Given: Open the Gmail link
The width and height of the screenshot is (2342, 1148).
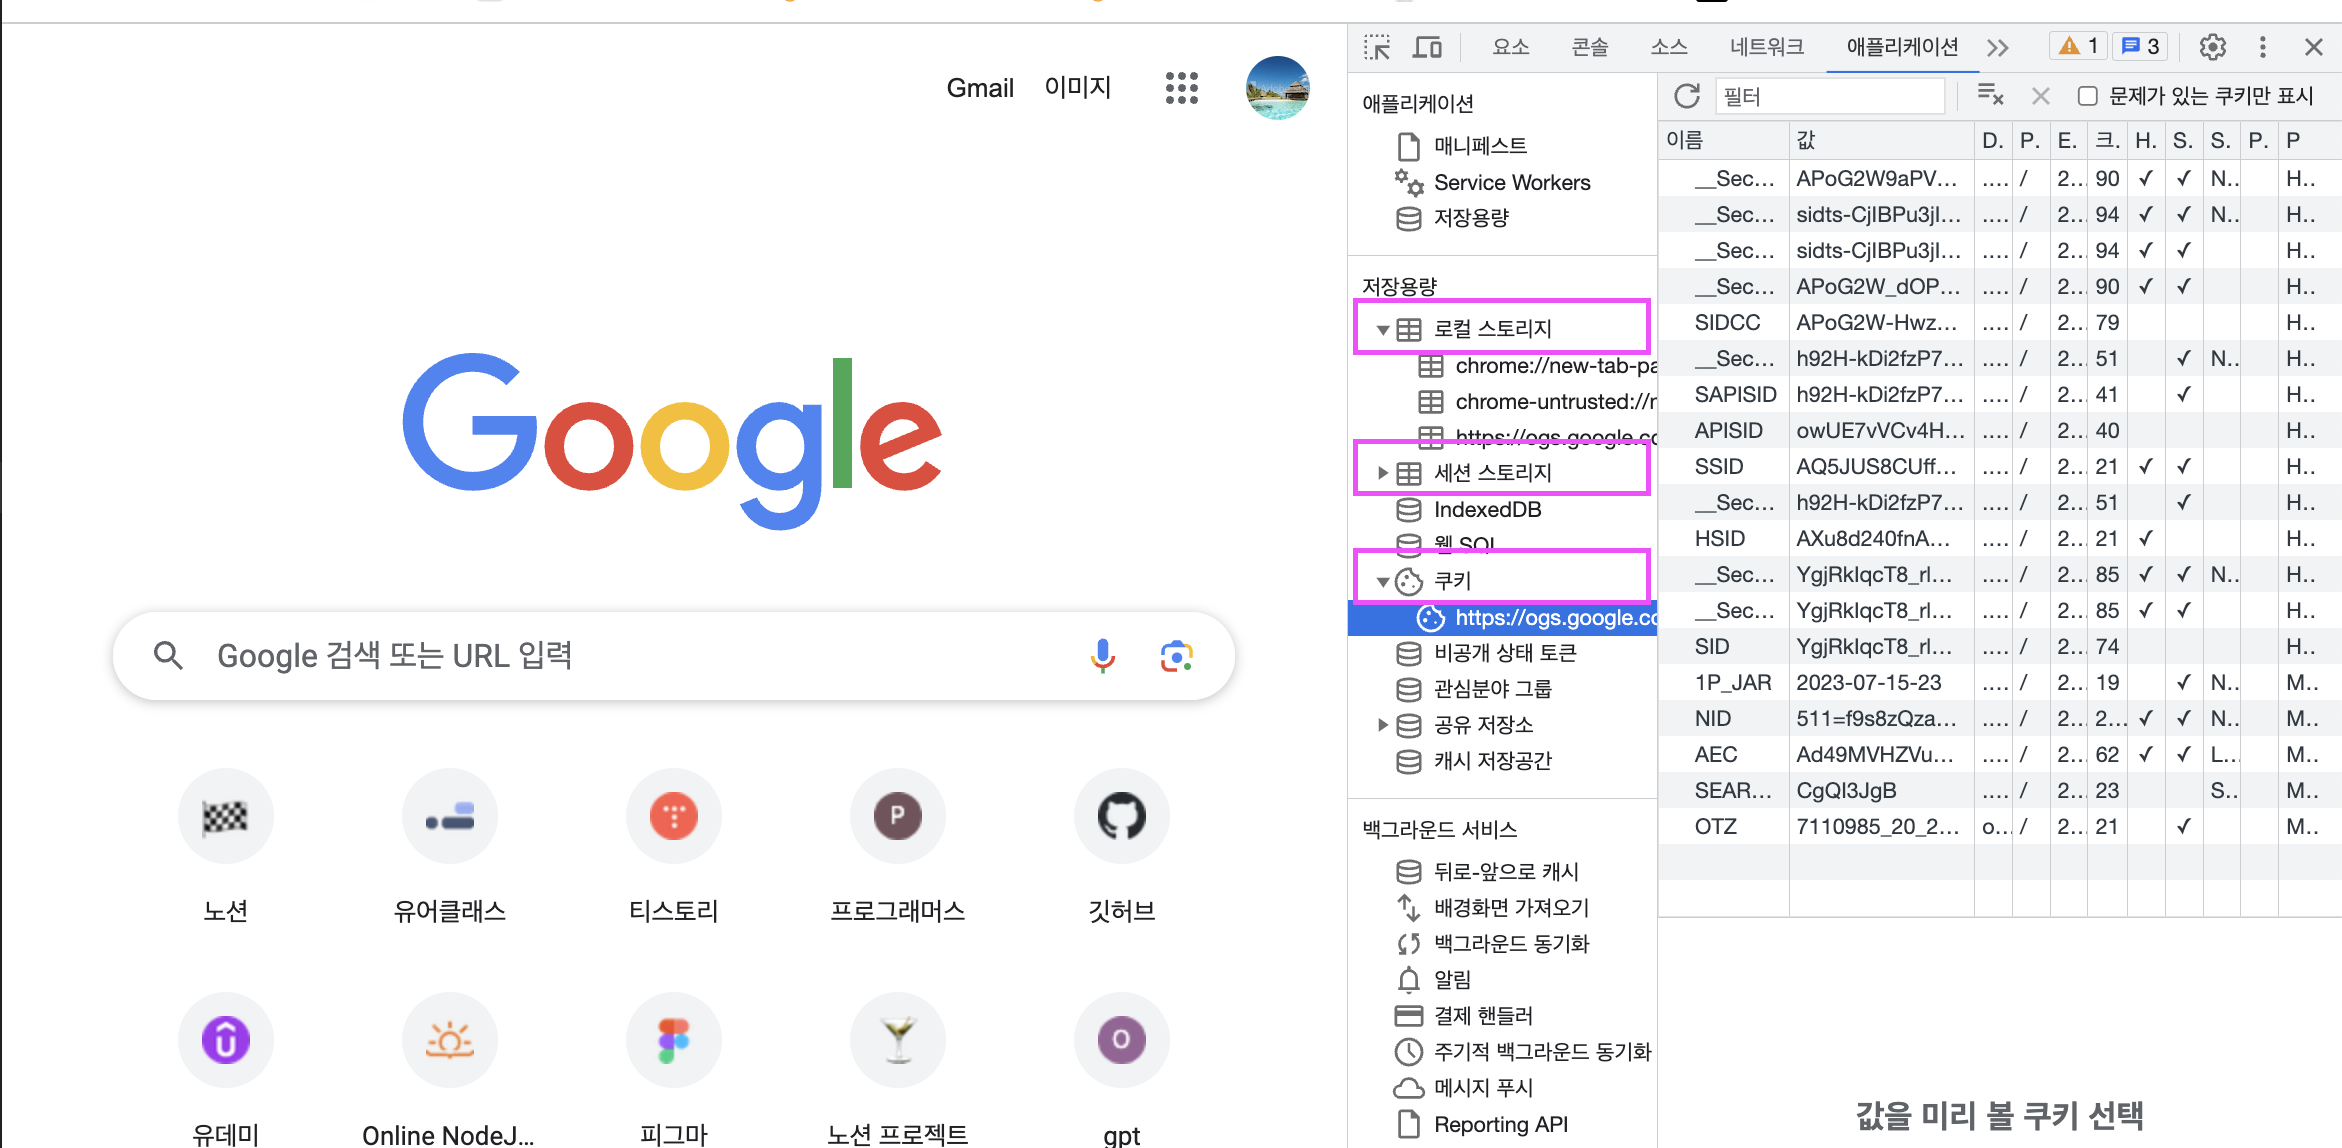Looking at the screenshot, I should pos(980,88).
